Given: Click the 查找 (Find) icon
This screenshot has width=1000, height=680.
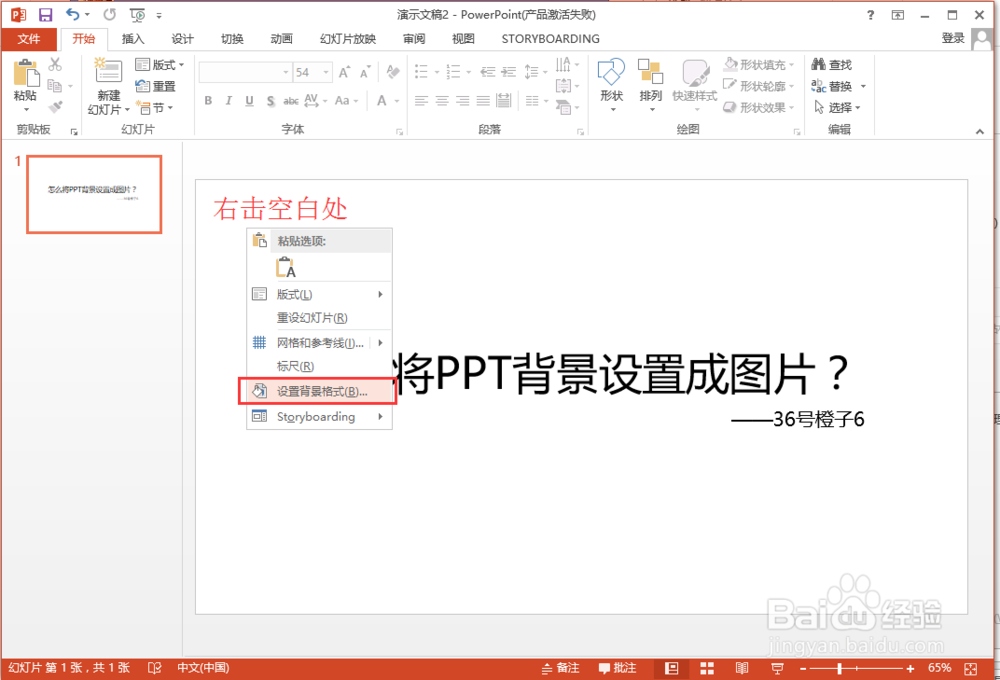Looking at the screenshot, I should pyautogui.click(x=836, y=64).
